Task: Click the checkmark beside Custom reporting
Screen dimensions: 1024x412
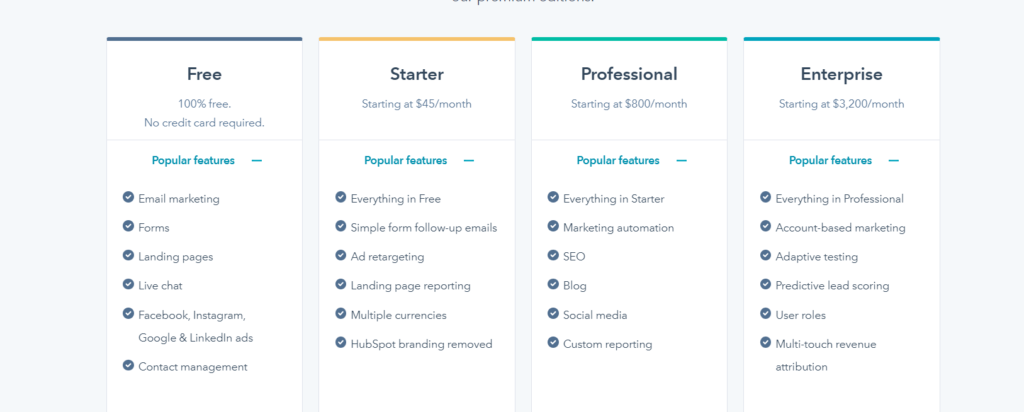Action: click(x=553, y=343)
